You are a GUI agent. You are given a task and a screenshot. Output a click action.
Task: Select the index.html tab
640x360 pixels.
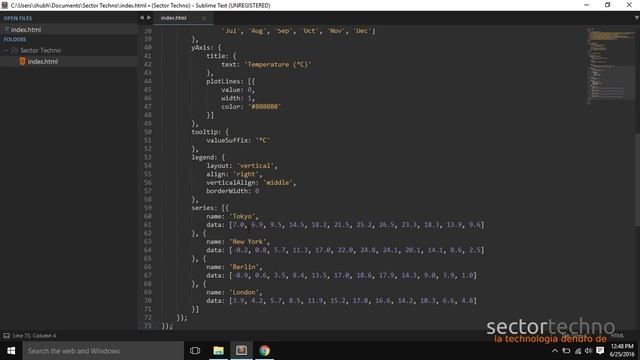[x=184, y=18]
